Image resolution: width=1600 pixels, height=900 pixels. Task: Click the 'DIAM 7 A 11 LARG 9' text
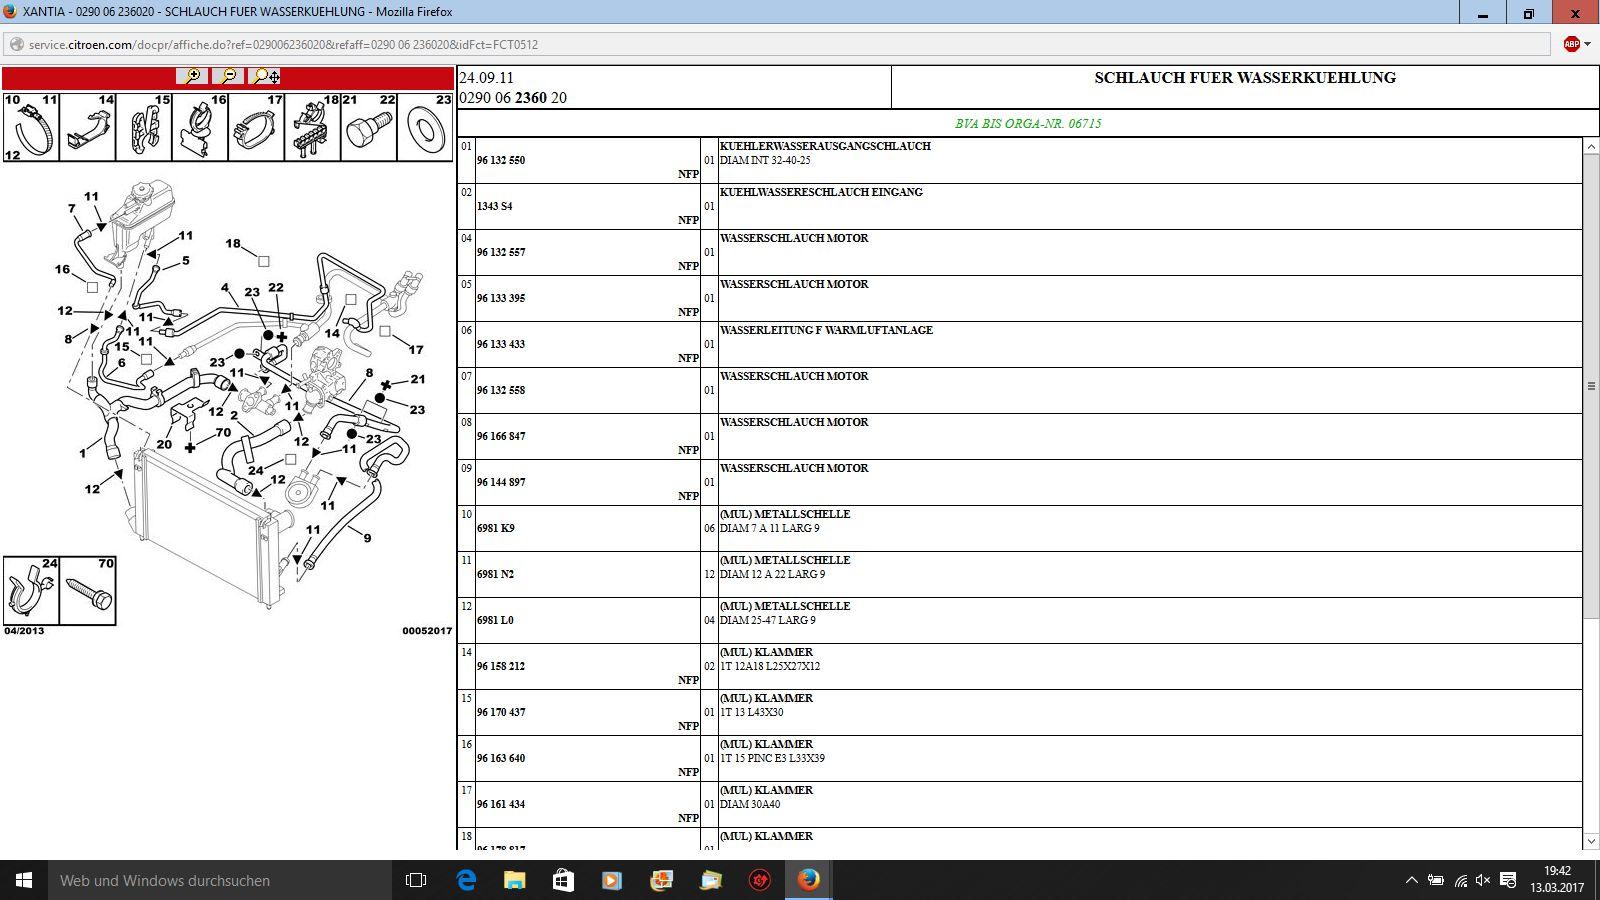(x=769, y=528)
